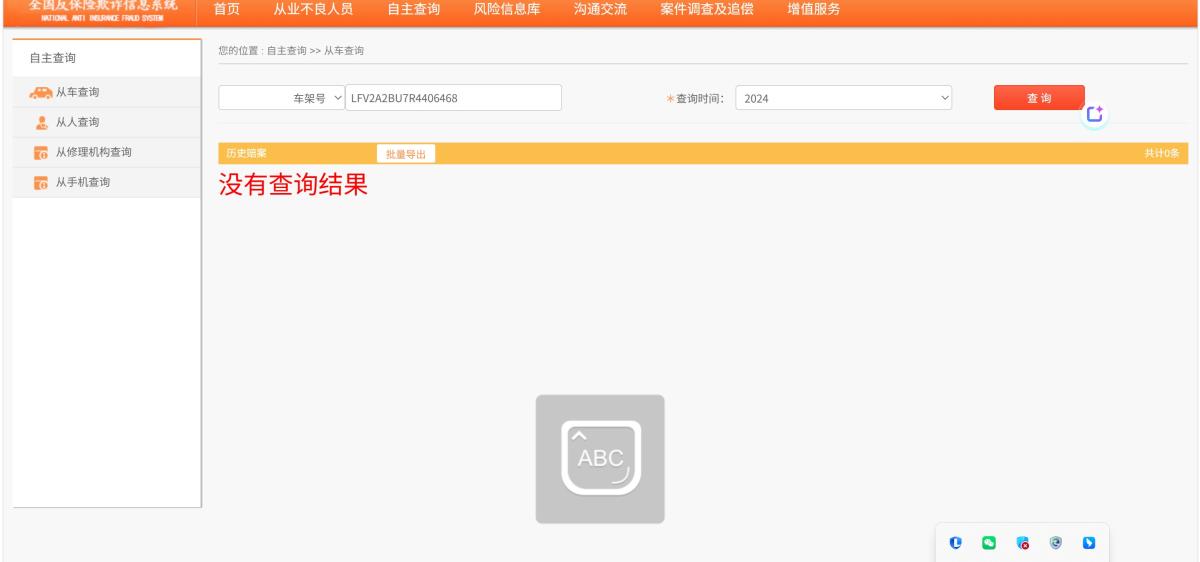
Task: Click the car icon beside 从车查询
Action: (41, 93)
